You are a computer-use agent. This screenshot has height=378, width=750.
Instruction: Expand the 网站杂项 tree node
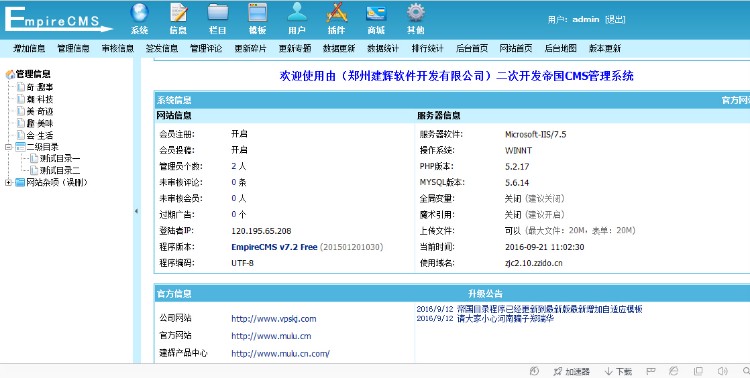coord(8,182)
